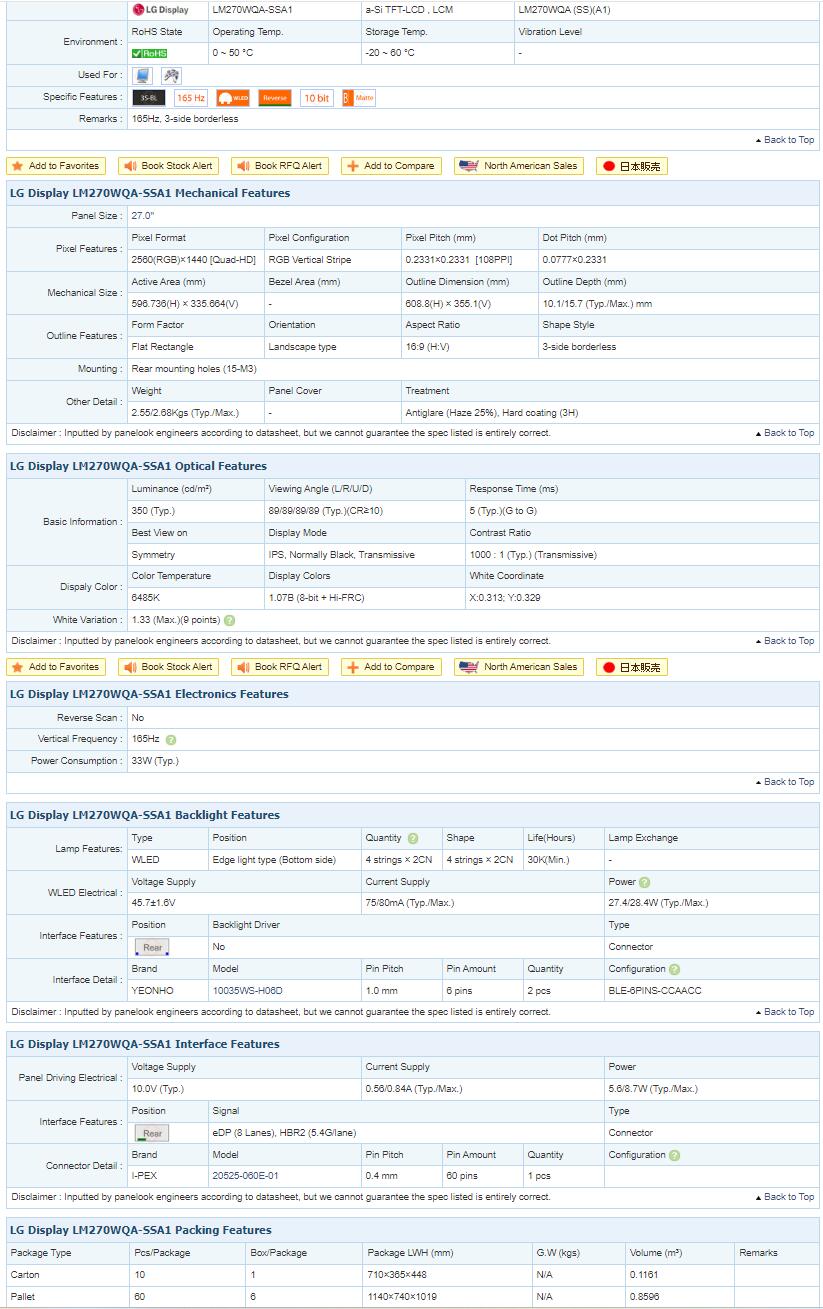The width and height of the screenshot is (823, 1309).
Task: Open Configuration help icon in Backlight Features
Action: point(675,969)
